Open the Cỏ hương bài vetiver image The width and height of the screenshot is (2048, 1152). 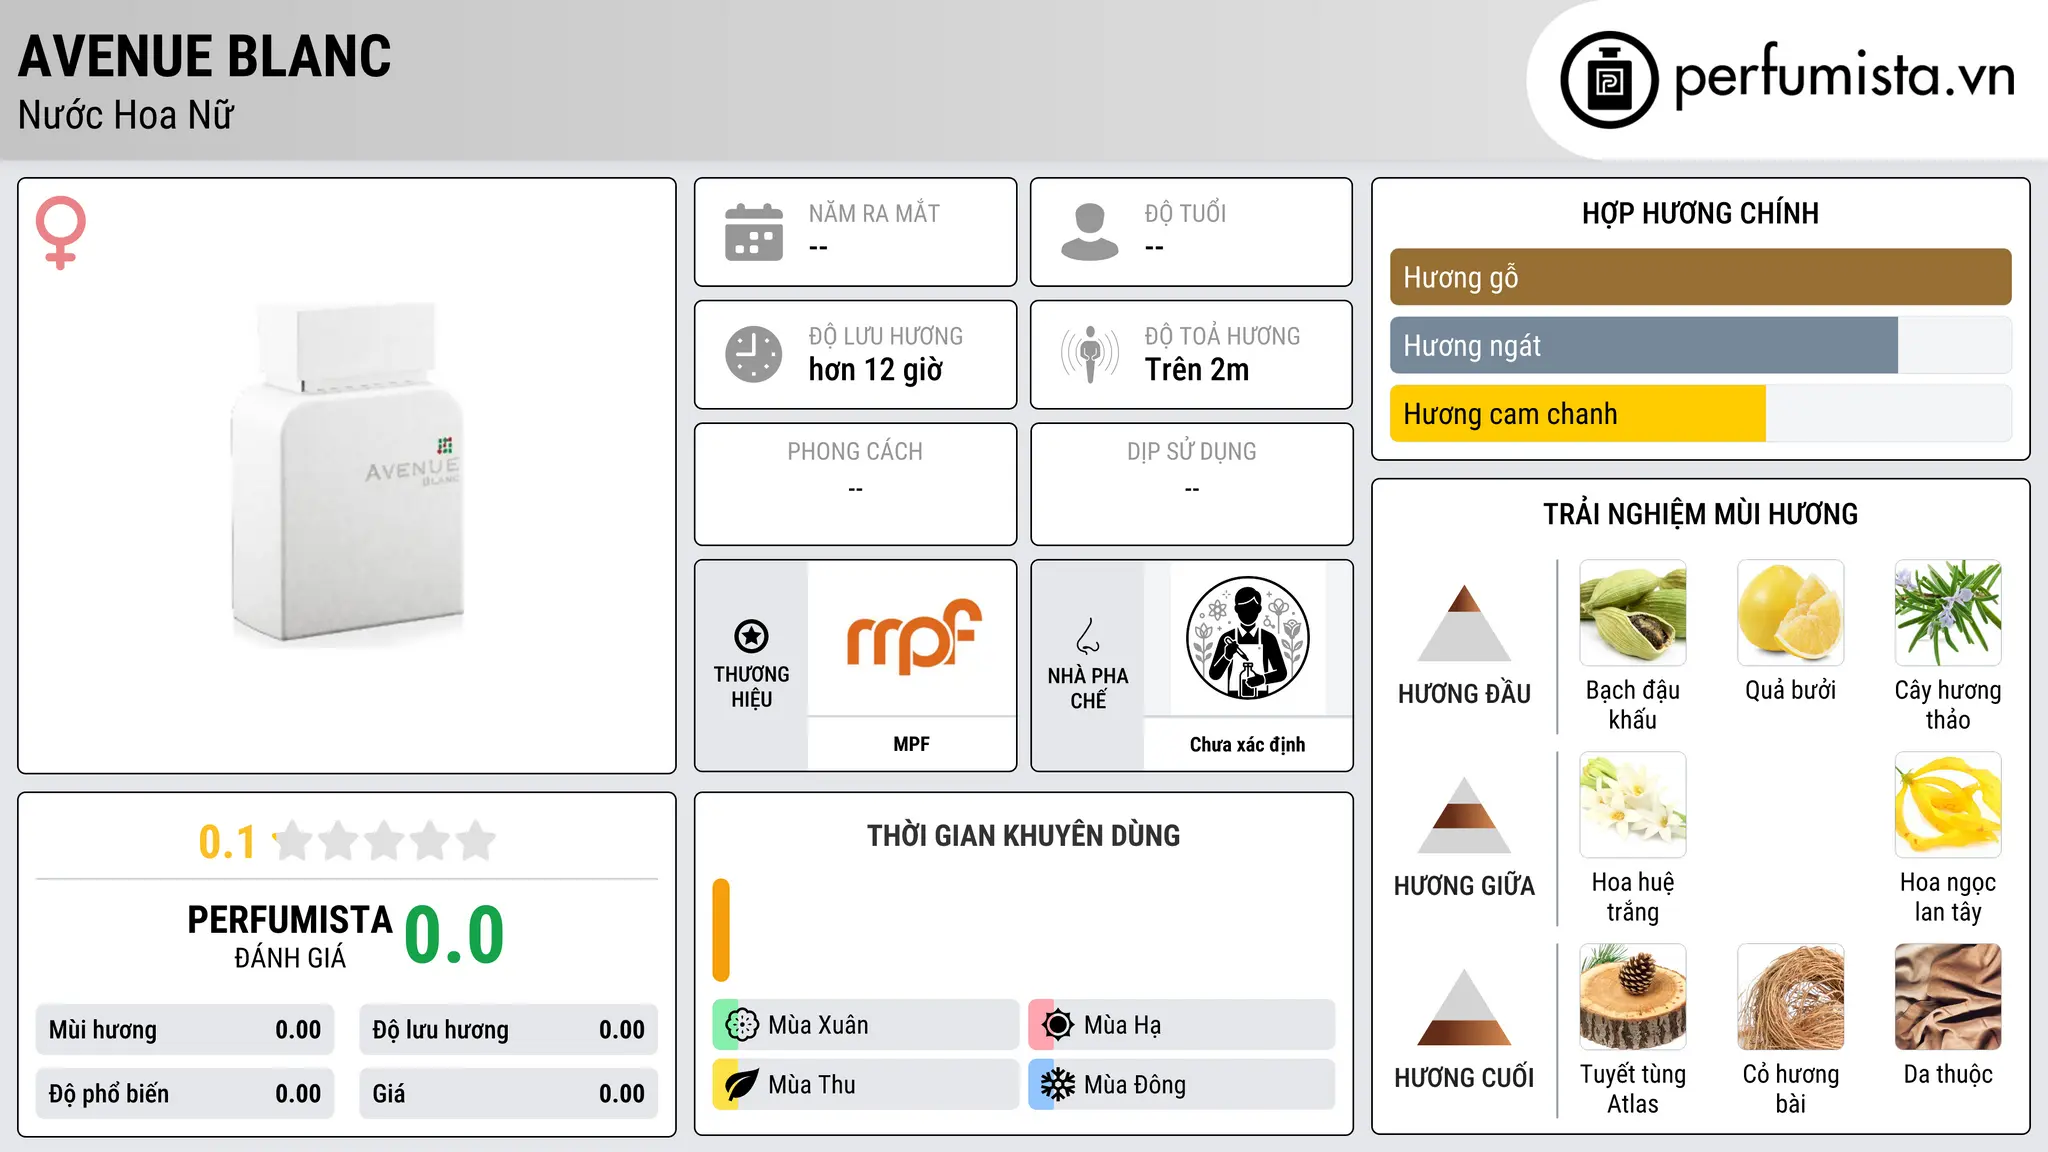point(1790,997)
